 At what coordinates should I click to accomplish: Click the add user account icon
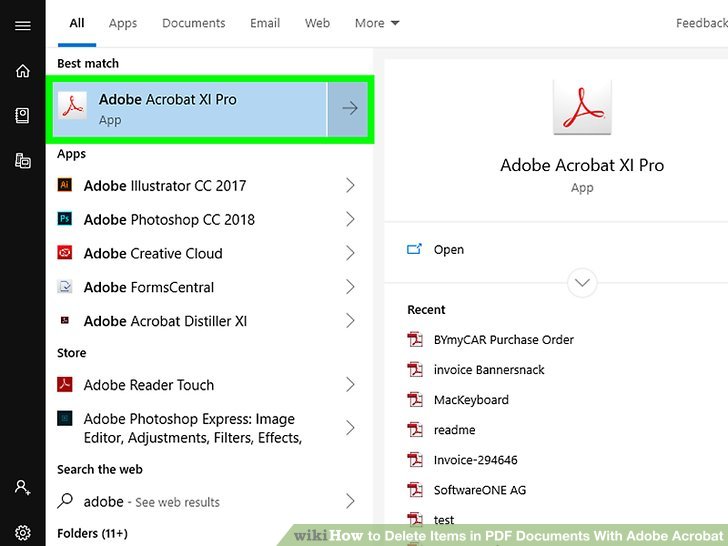22,487
